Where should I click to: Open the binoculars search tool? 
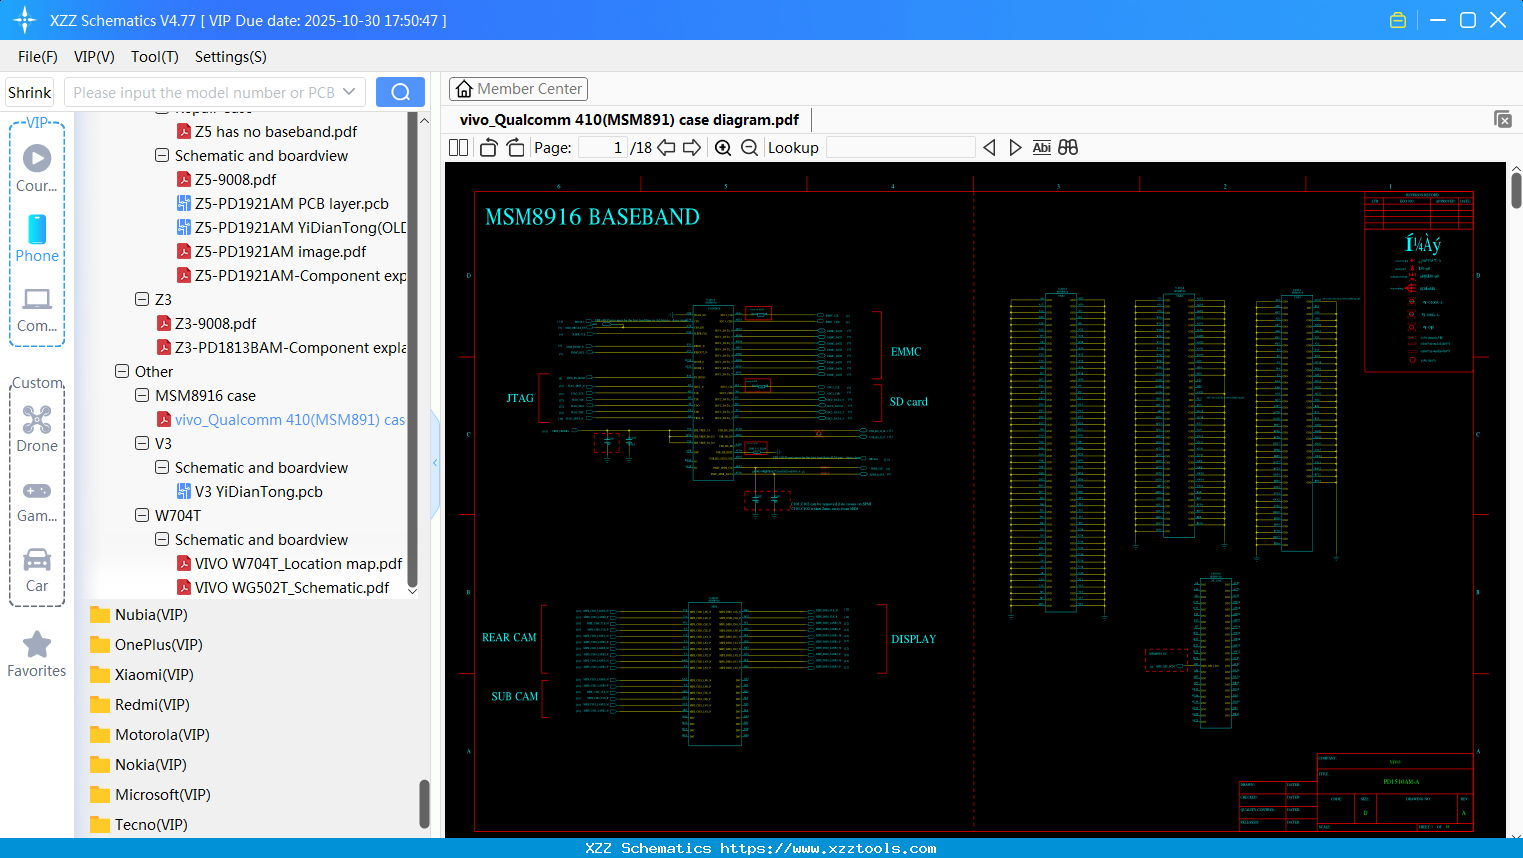tap(1067, 147)
